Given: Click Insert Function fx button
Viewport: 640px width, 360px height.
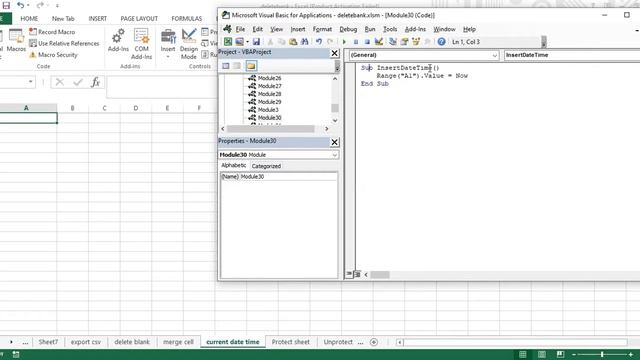Looking at the screenshot, I should click(96, 82).
